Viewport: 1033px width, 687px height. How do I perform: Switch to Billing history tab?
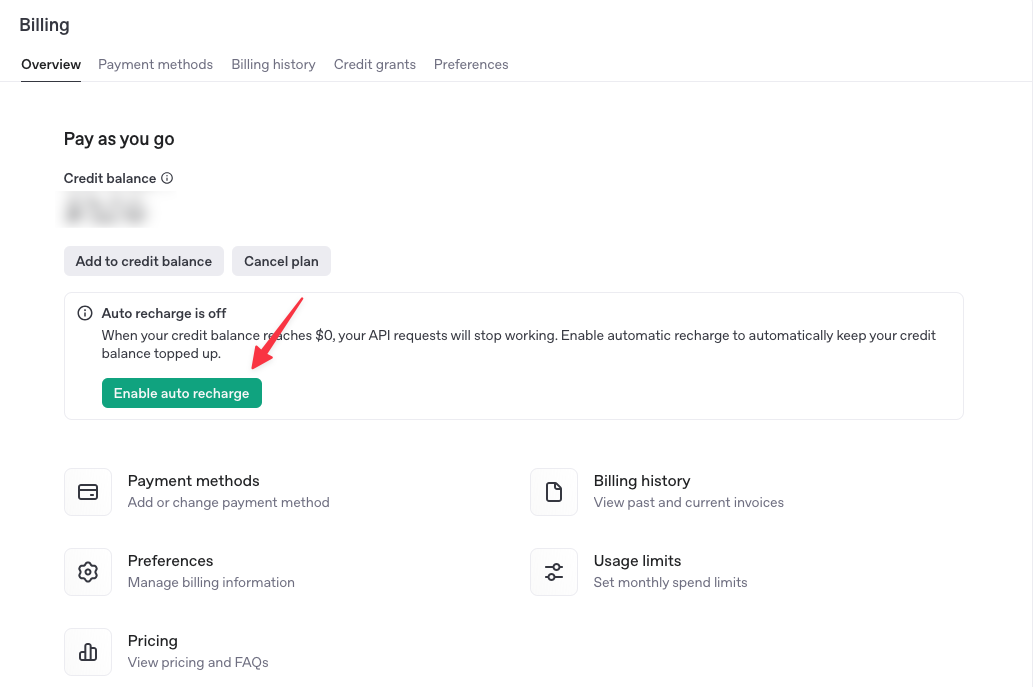pos(273,65)
